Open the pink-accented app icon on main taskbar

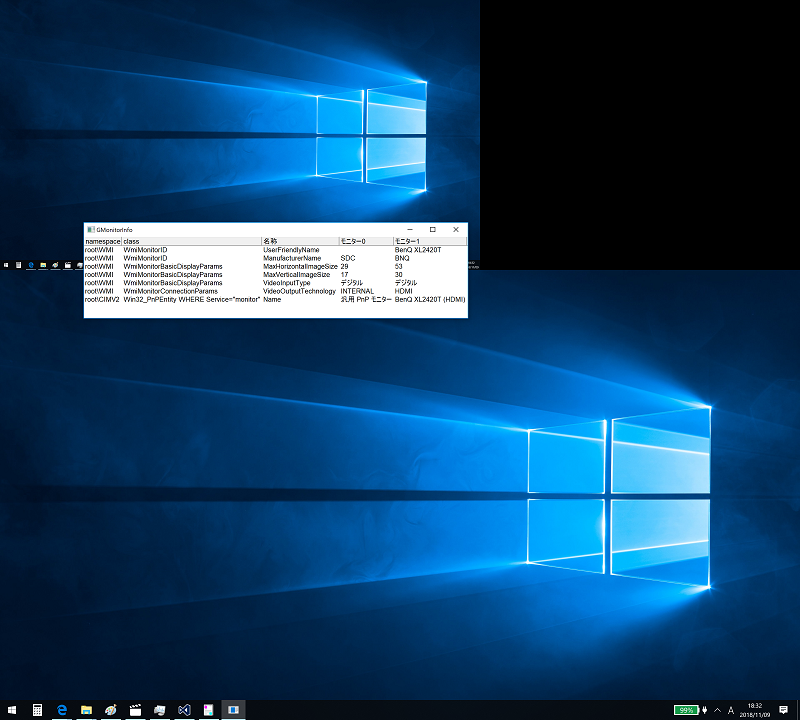point(209,710)
